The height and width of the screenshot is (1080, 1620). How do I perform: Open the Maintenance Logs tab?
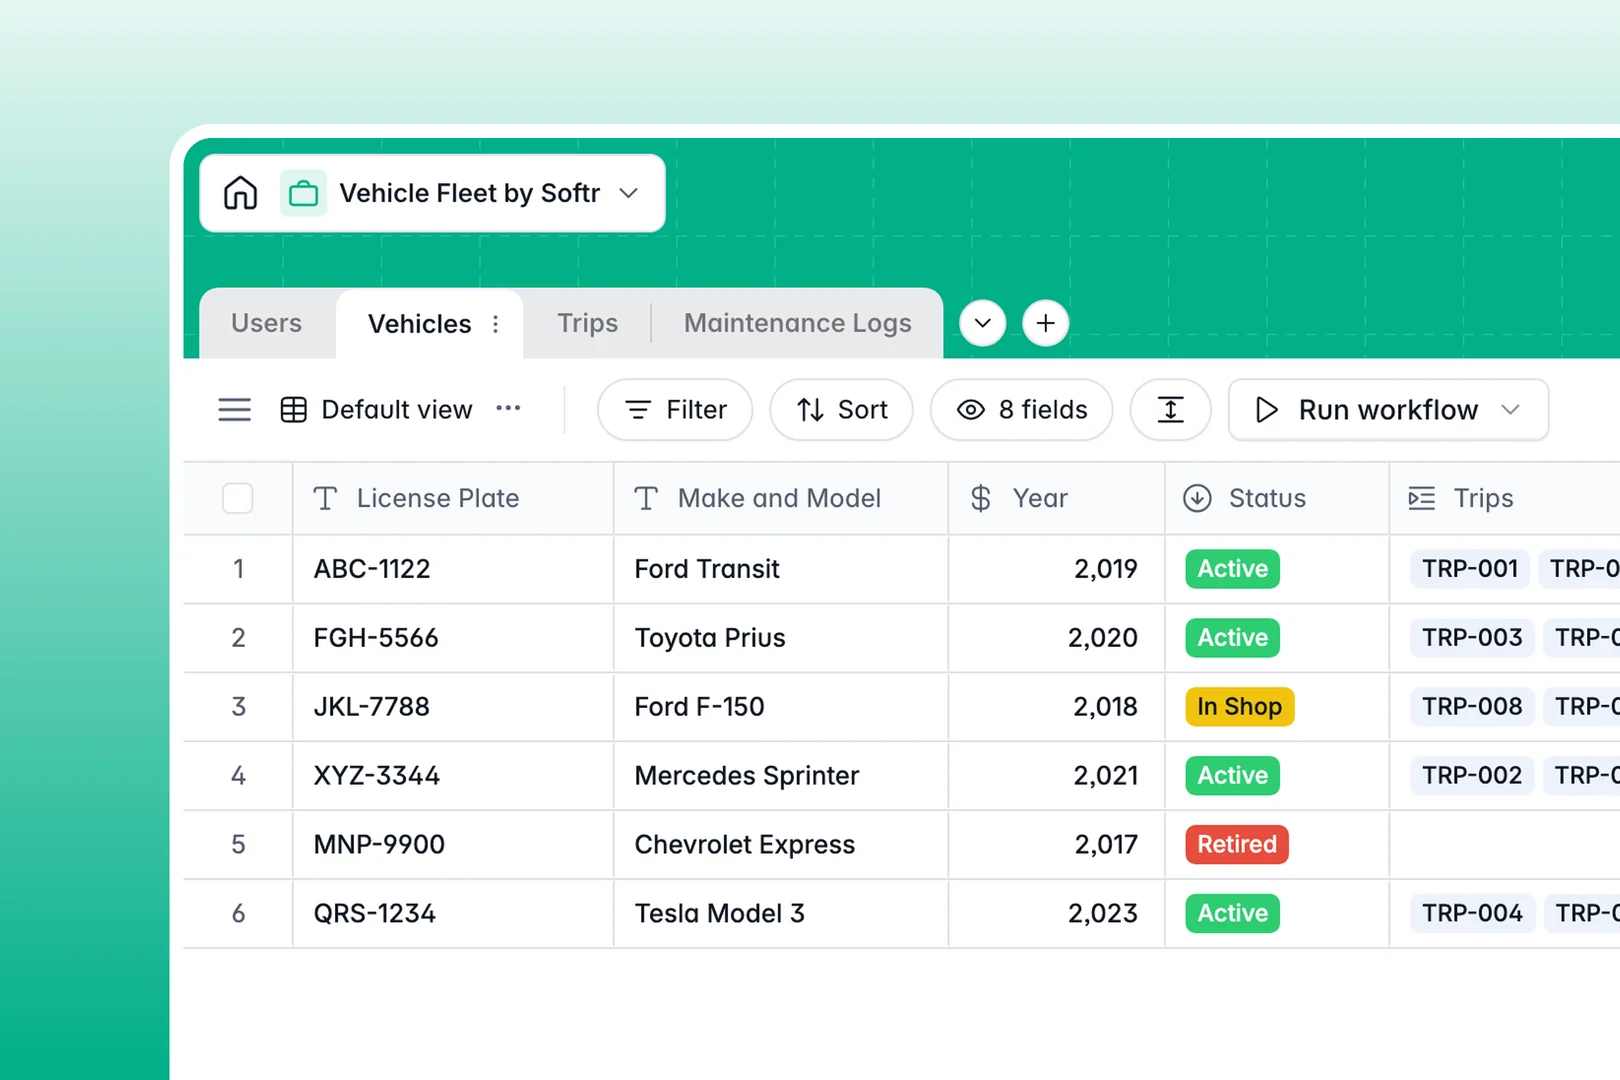point(798,323)
